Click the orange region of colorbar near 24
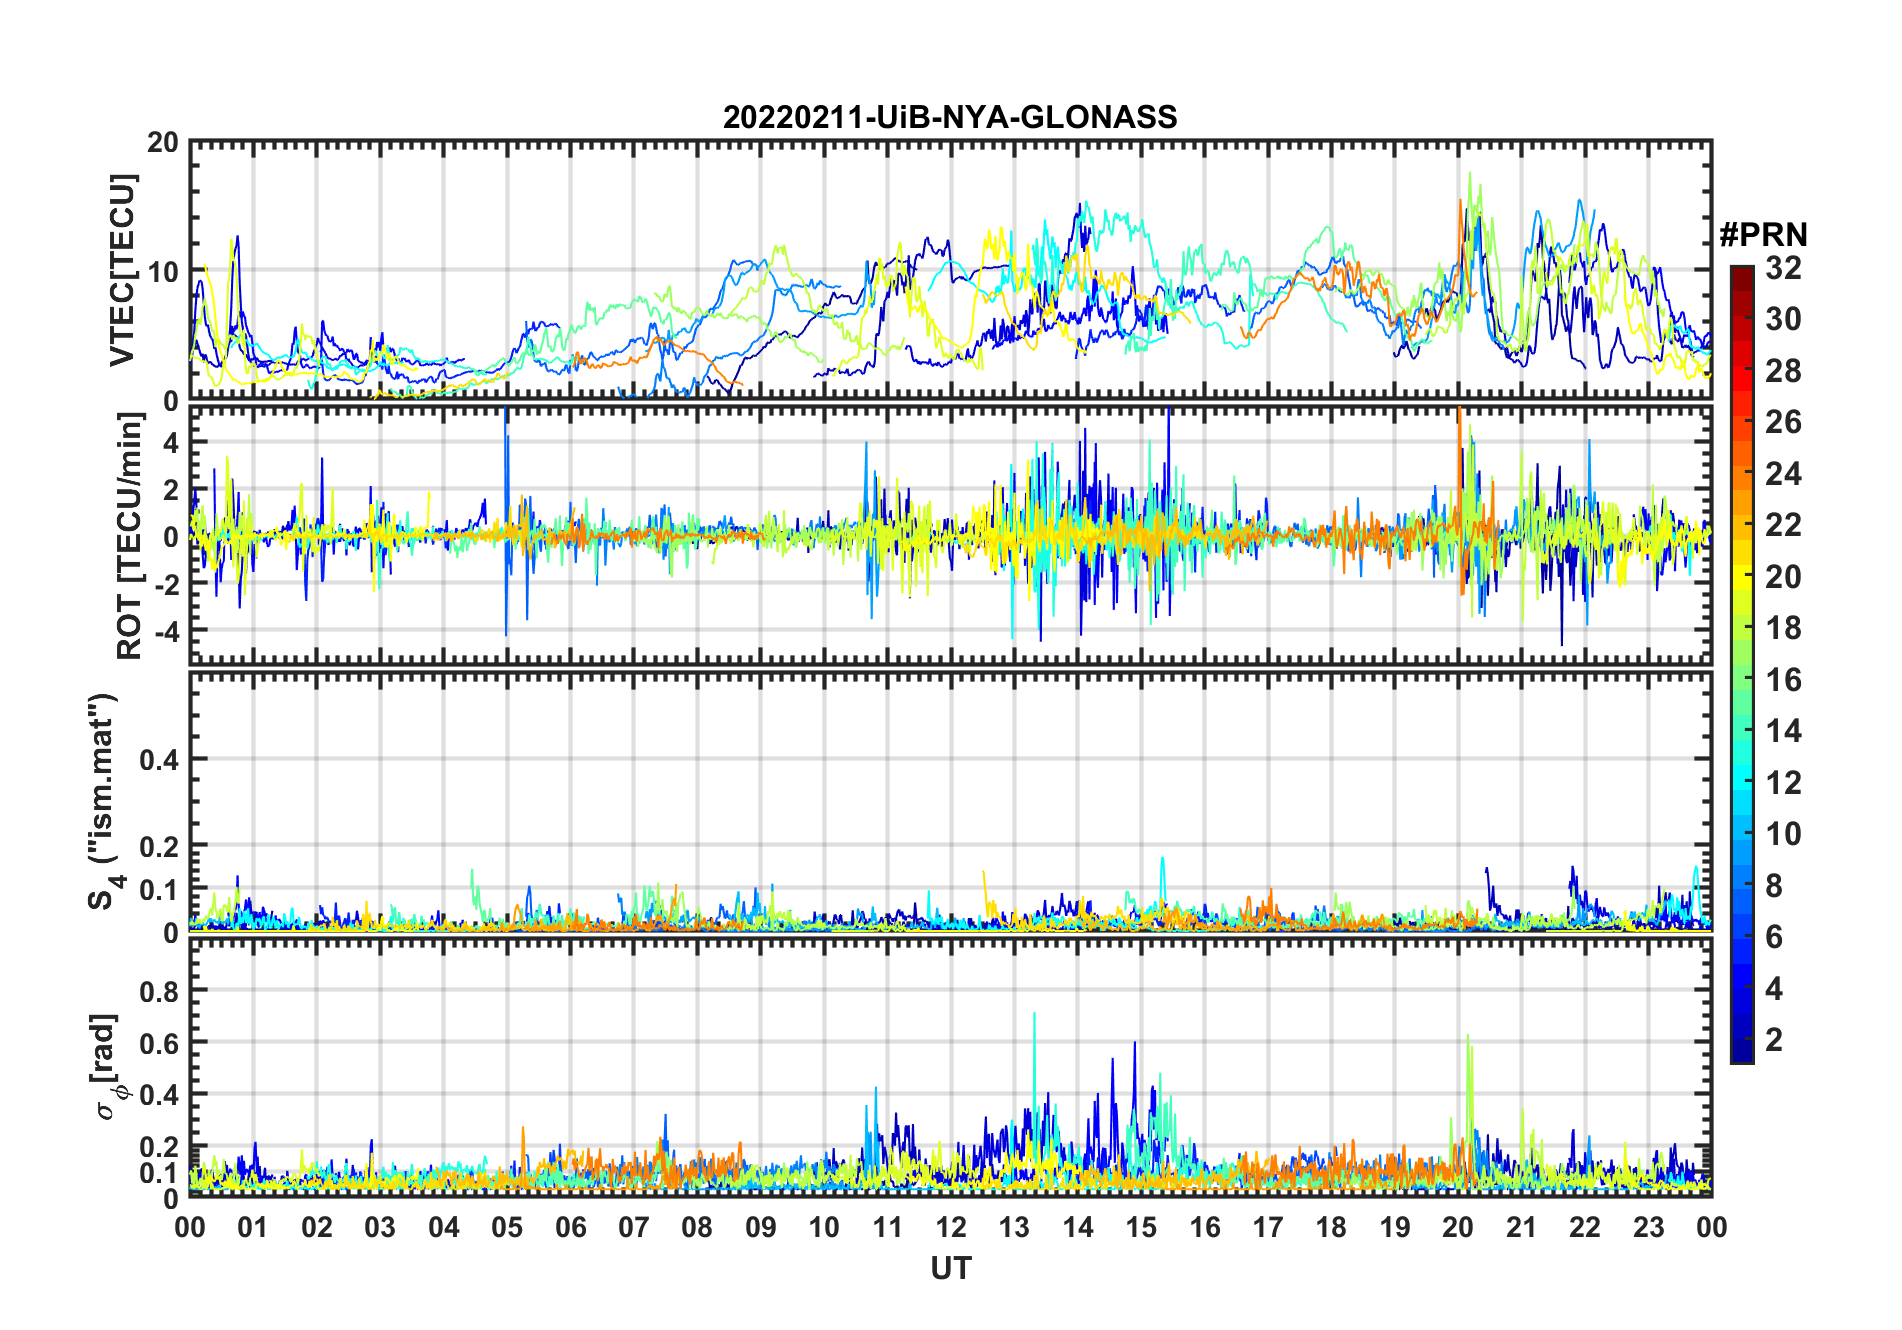This screenshot has height=1330, width=1902. [x=1742, y=473]
